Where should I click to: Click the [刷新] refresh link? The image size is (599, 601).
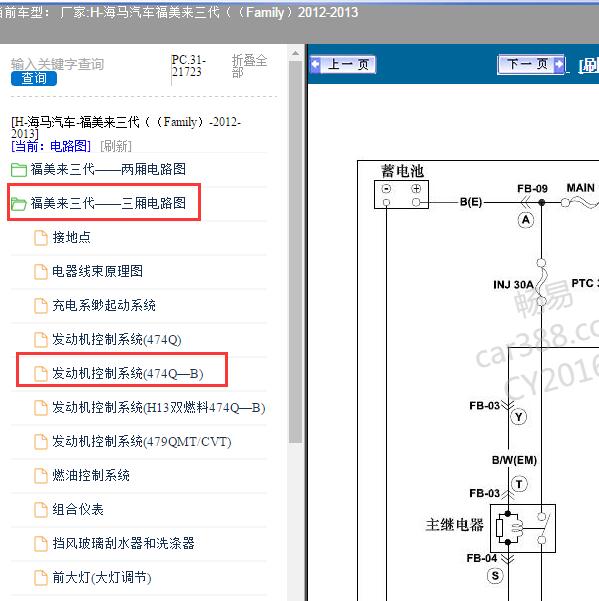116,146
